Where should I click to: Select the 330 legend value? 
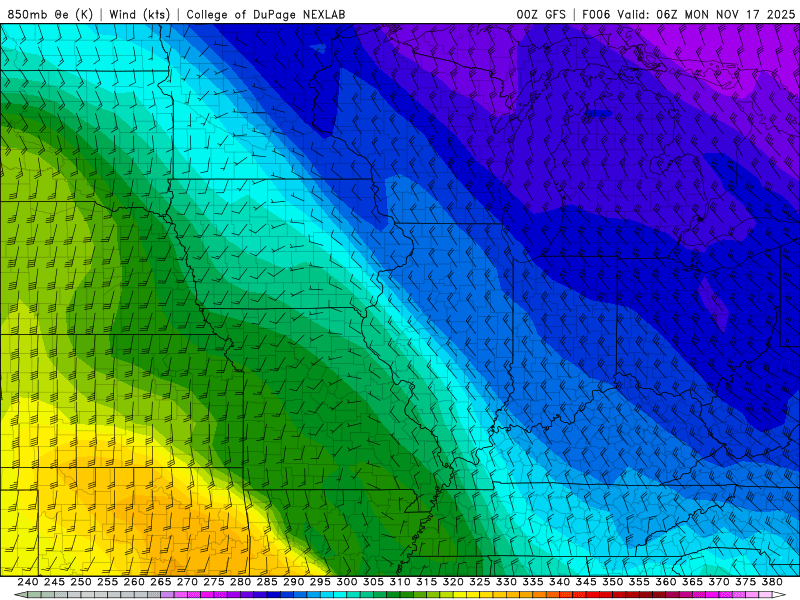(x=506, y=582)
